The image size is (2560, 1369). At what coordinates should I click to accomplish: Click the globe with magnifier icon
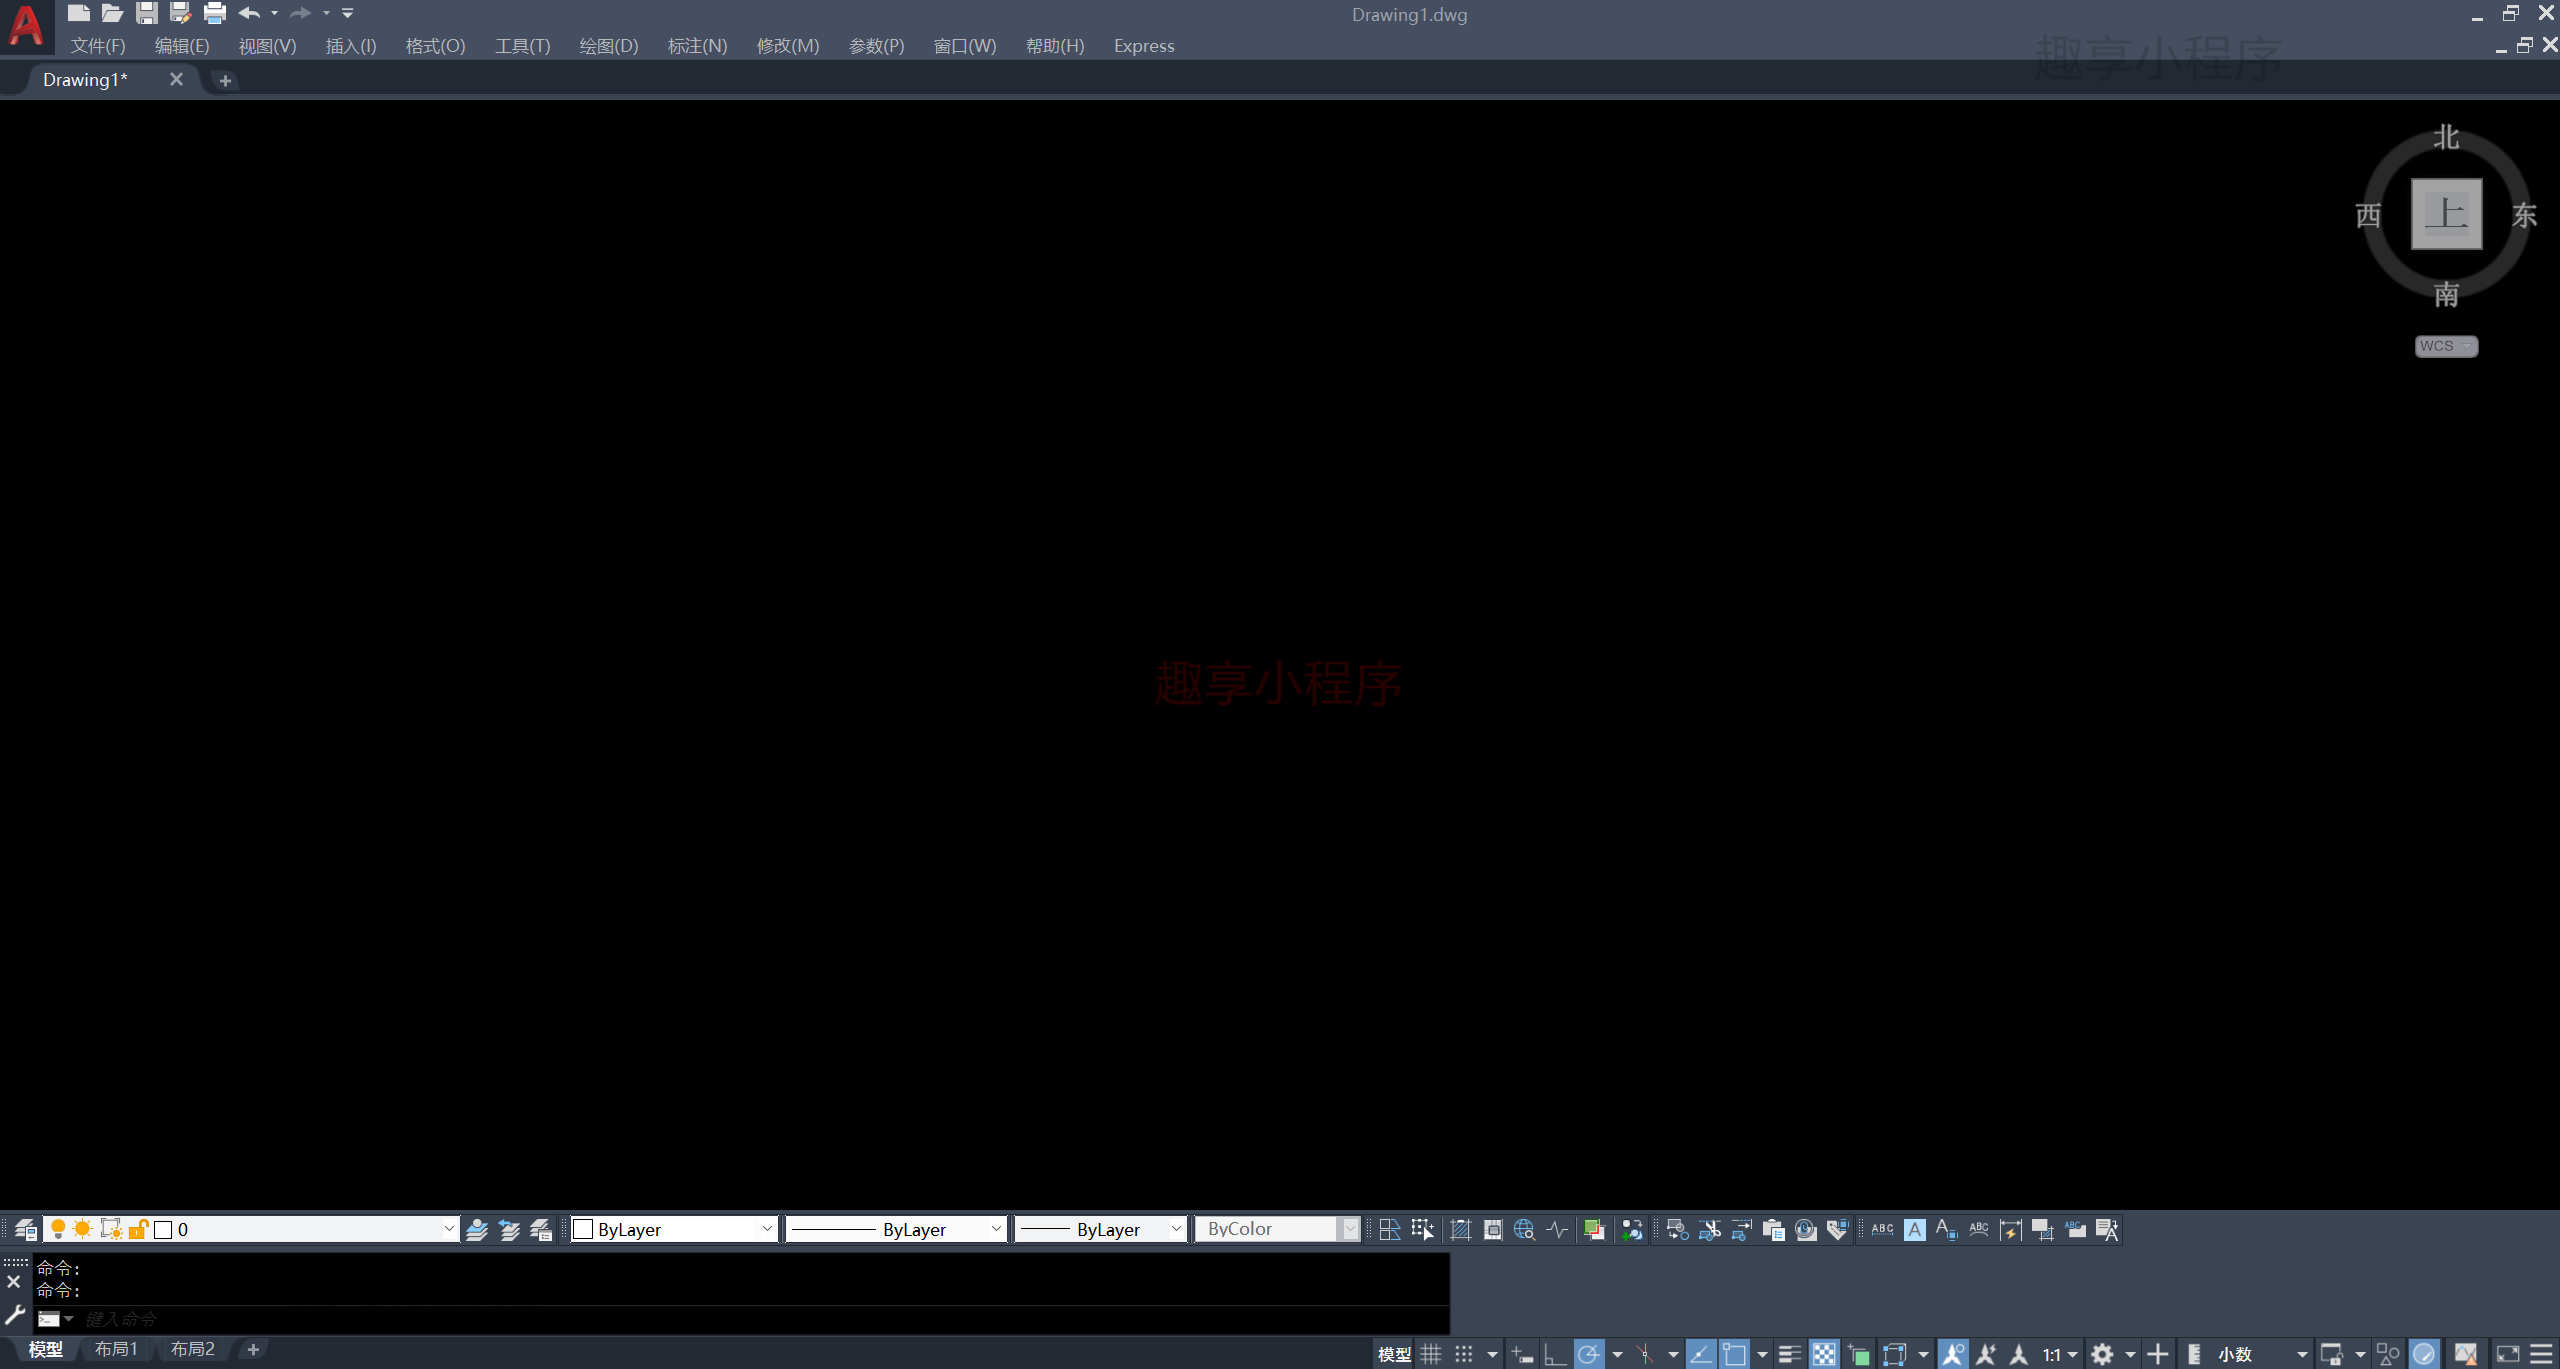(1524, 1229)
